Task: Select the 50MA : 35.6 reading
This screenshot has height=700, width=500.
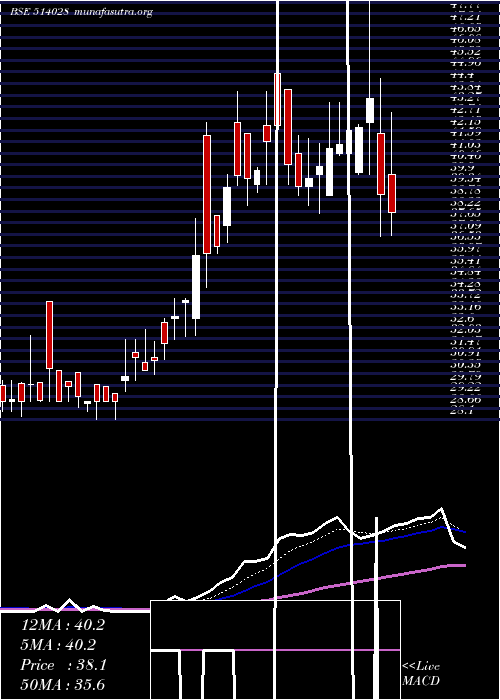Action: point(62,685)
